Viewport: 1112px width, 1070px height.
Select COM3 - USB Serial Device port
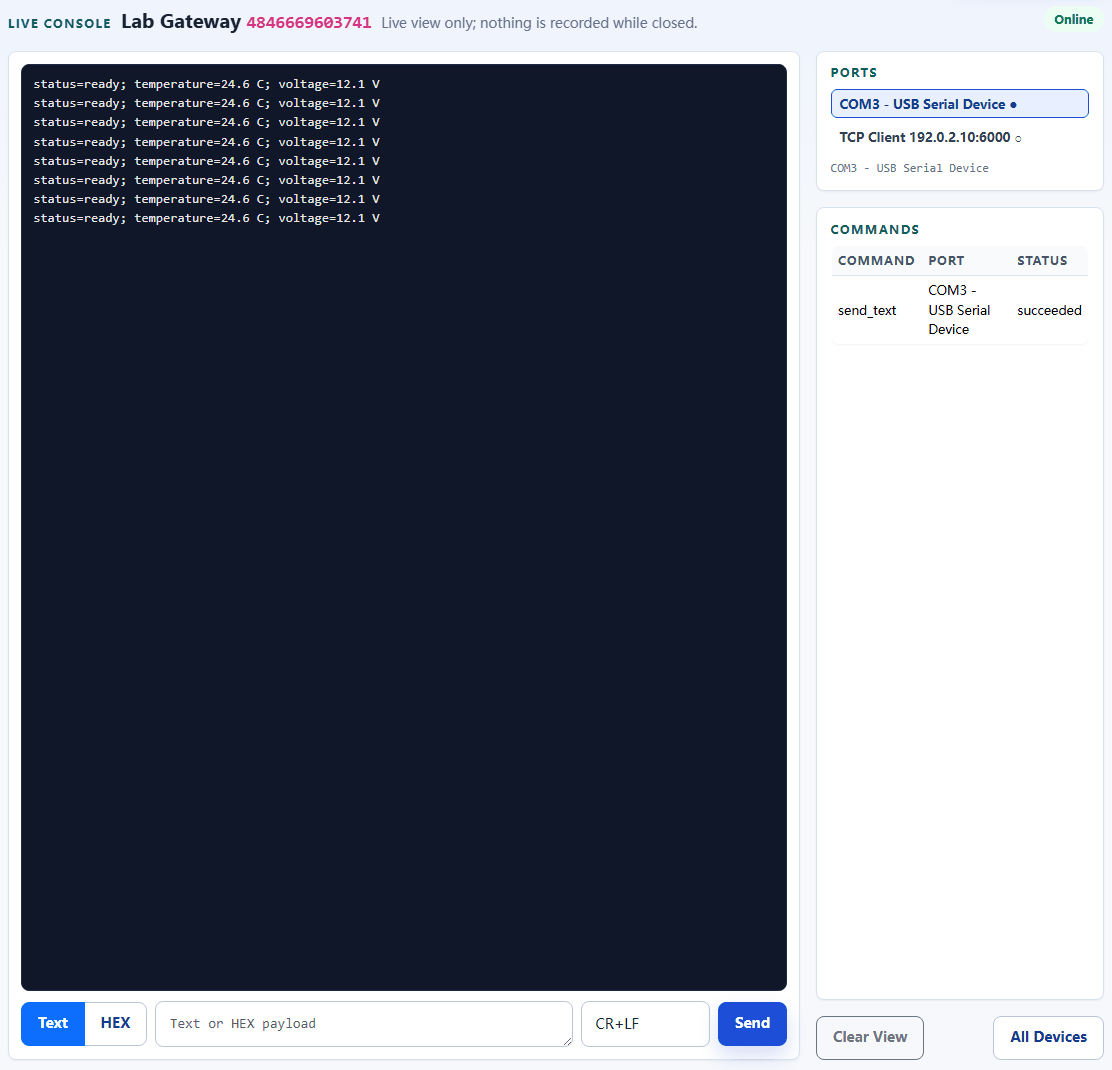[960, 104]
